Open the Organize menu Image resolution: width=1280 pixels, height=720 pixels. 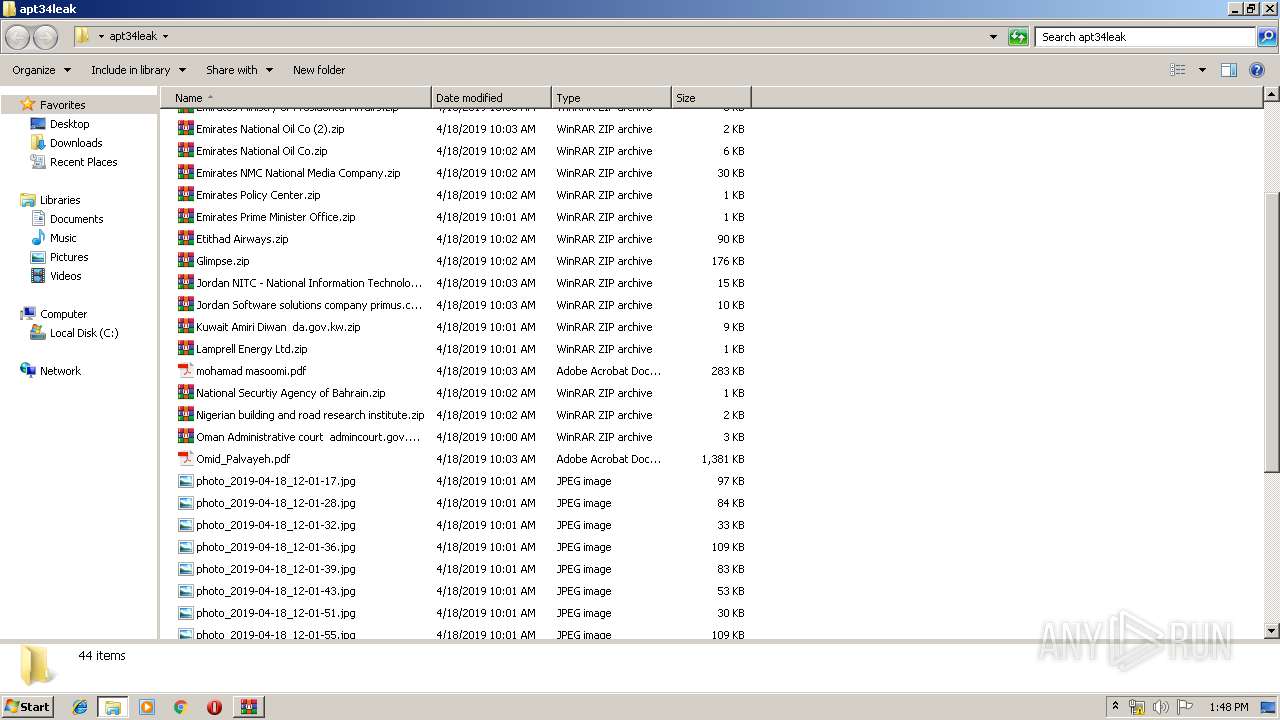point(42,70)
